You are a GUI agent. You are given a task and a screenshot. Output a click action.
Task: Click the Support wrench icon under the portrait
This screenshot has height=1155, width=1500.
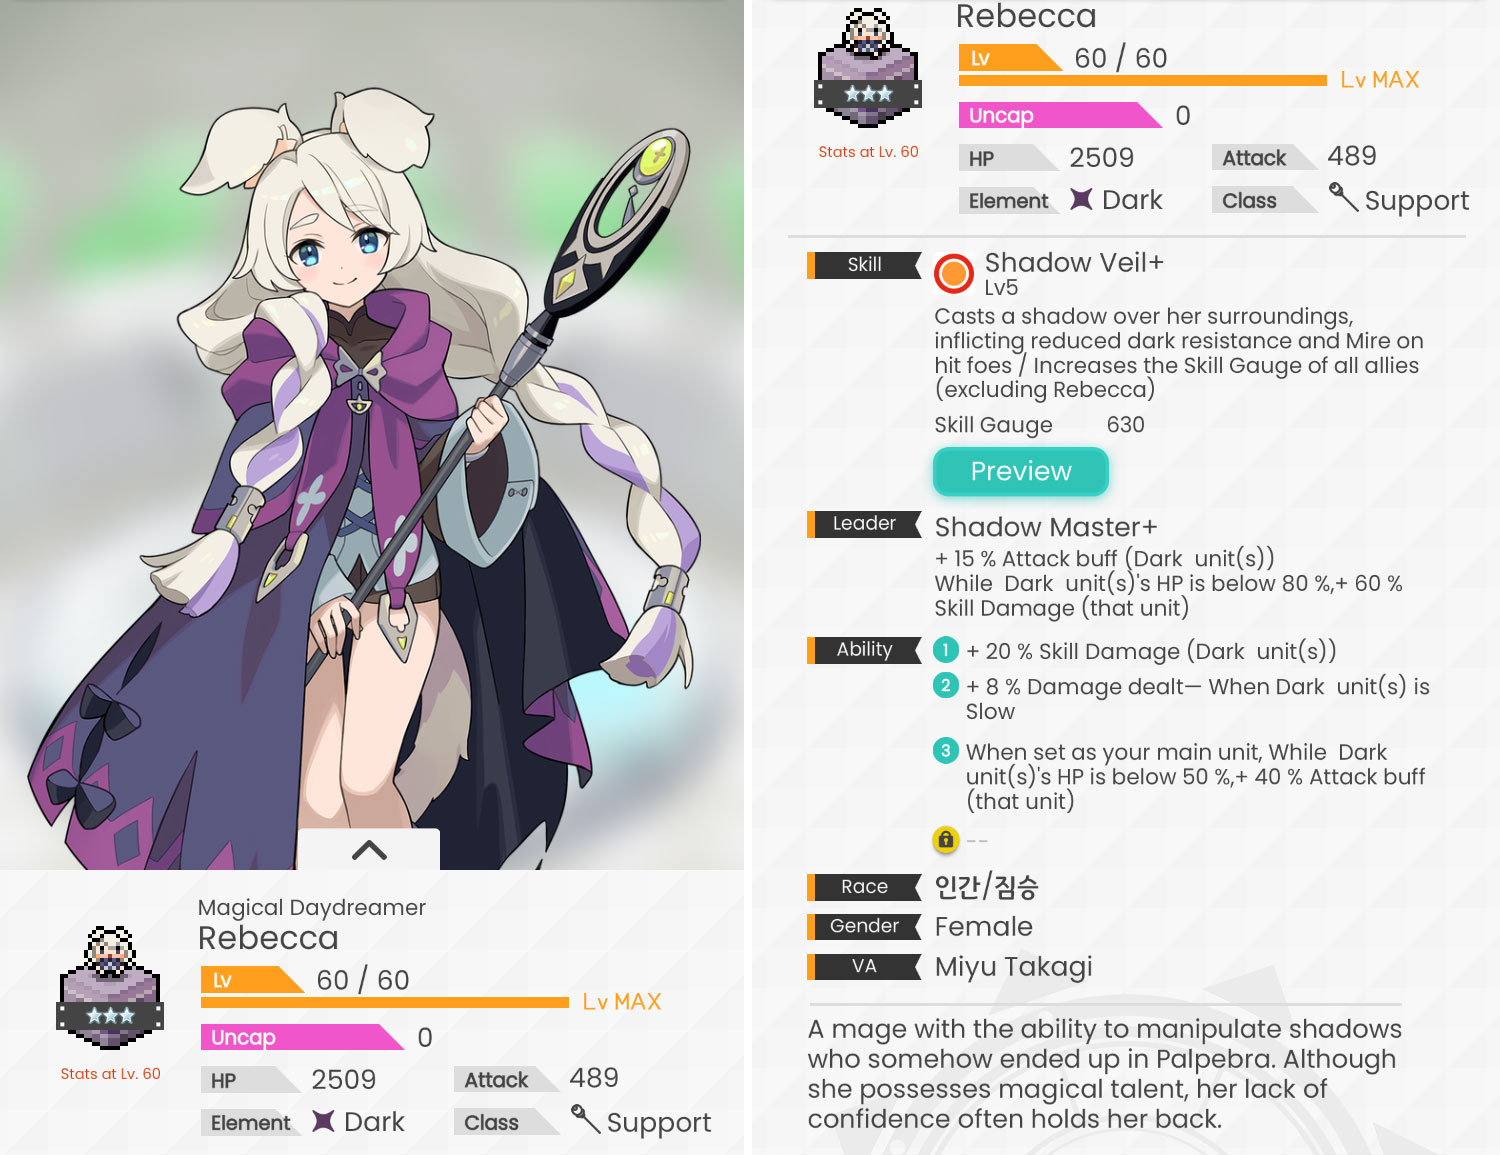click(585, 1120)
